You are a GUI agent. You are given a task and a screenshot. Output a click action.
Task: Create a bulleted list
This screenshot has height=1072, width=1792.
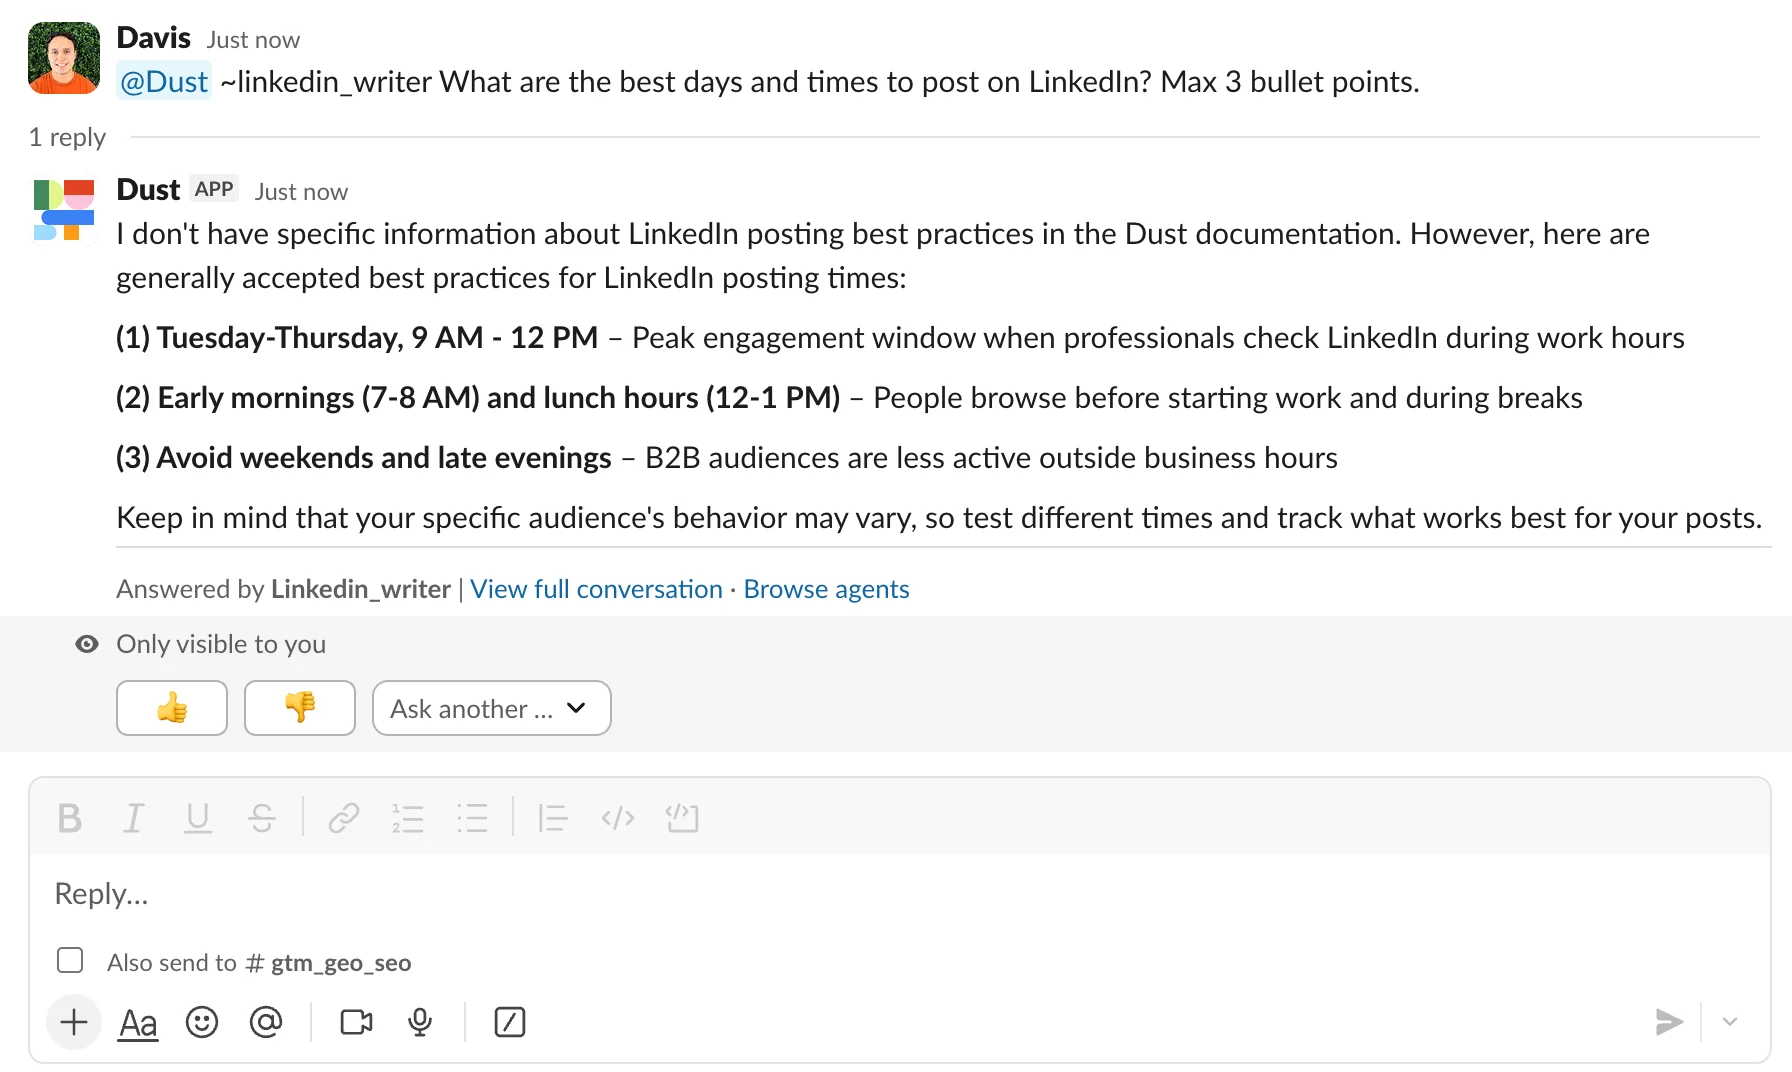tap(472, 818)
